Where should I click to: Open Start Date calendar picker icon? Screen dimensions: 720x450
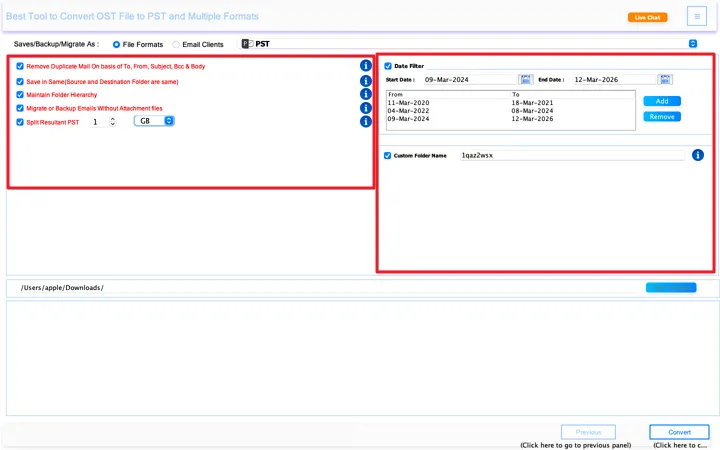[526, 79]
